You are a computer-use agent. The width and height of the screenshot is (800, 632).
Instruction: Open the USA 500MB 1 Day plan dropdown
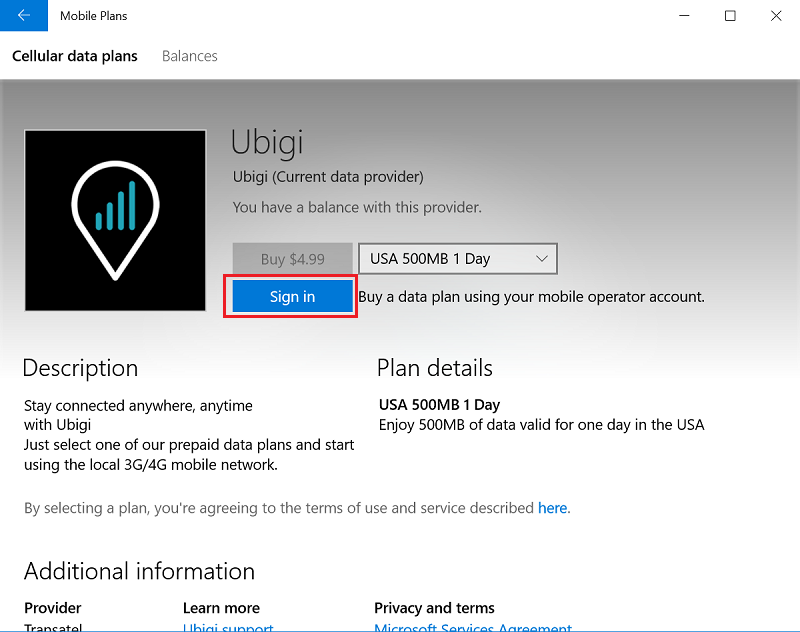(458, 259)
